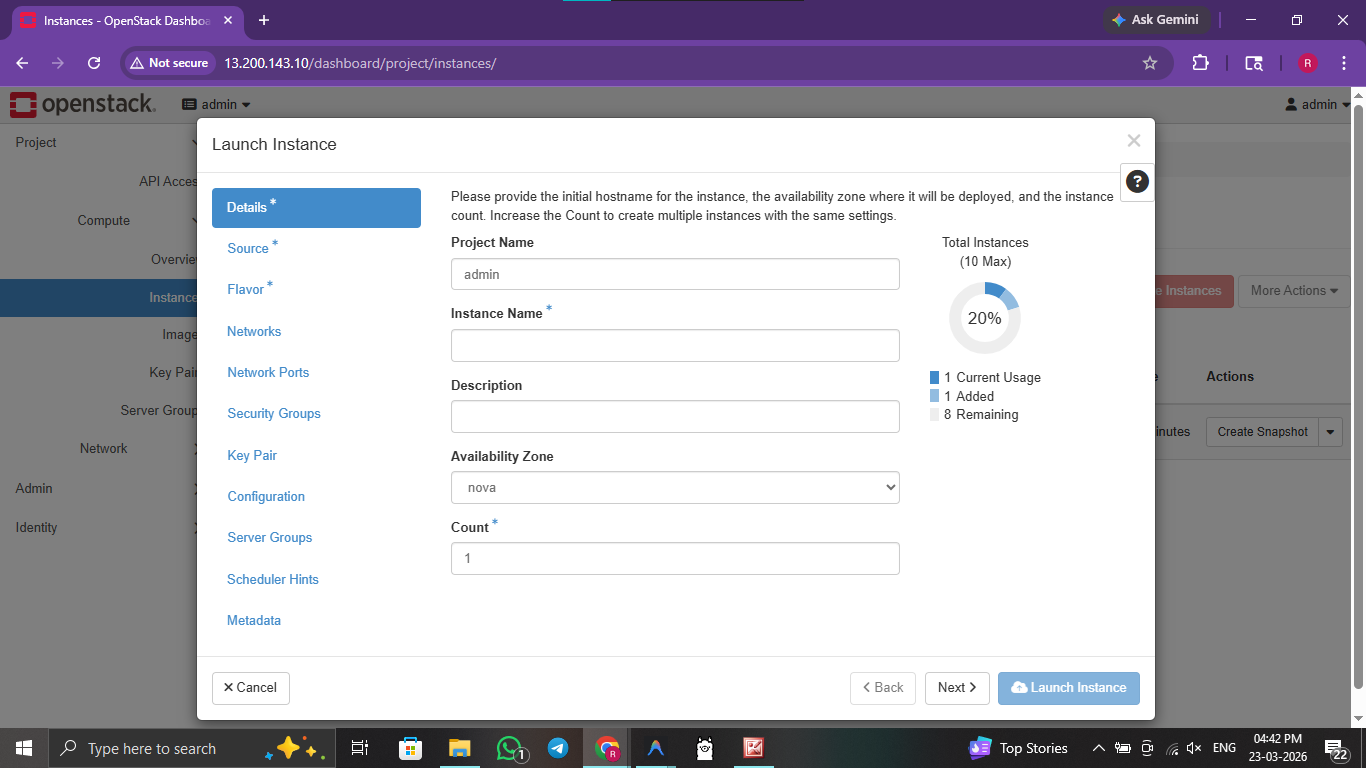Open WhatsApp from the taskbar
Screen dimensions: 1366x768
point(509,748)
